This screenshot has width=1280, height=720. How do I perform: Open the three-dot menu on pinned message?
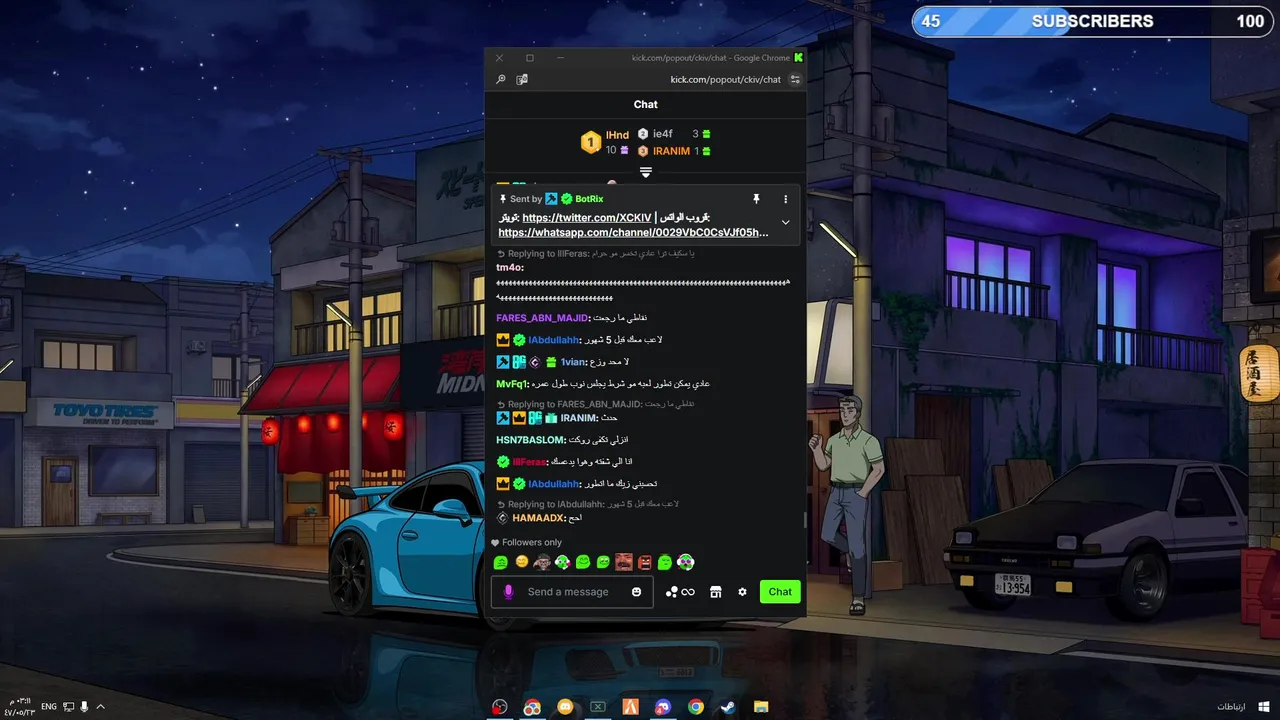tap(785, 199)
